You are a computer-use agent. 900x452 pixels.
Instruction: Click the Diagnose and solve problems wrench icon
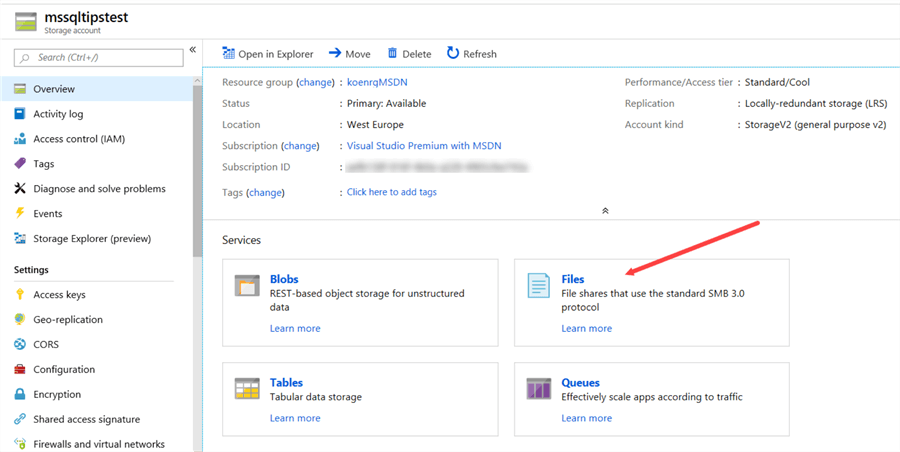(x=20, y=188)
